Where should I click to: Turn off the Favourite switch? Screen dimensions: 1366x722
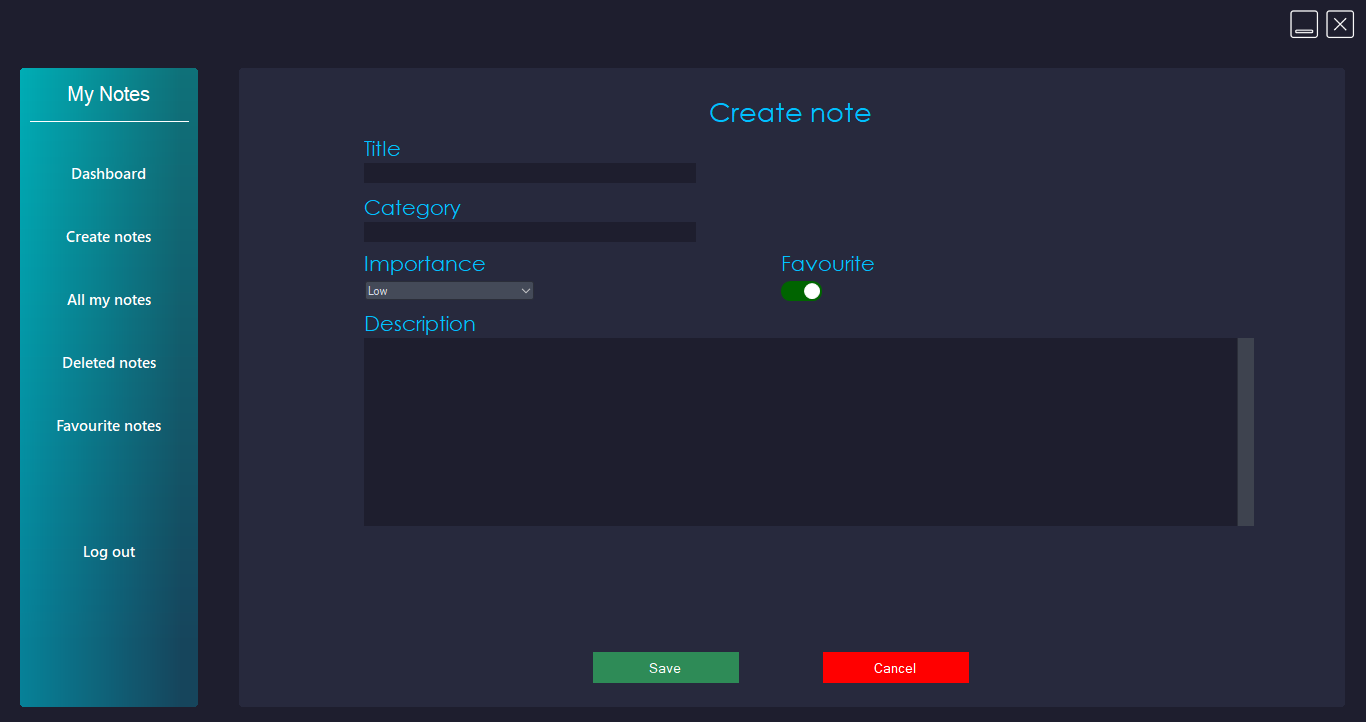(x=801, y=291)
